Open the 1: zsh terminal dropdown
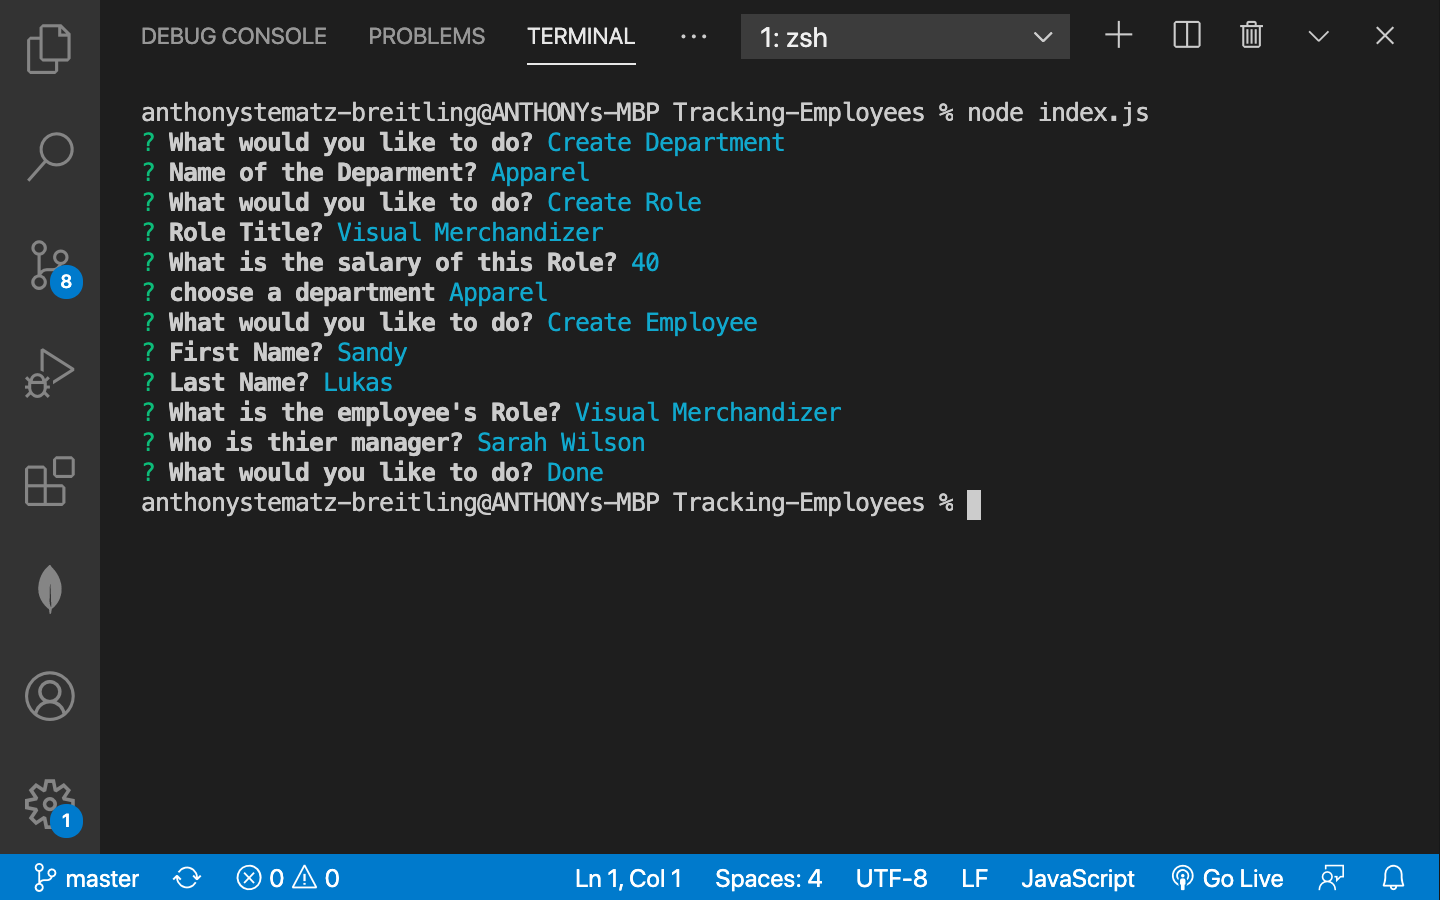 (x=905, y=37)
